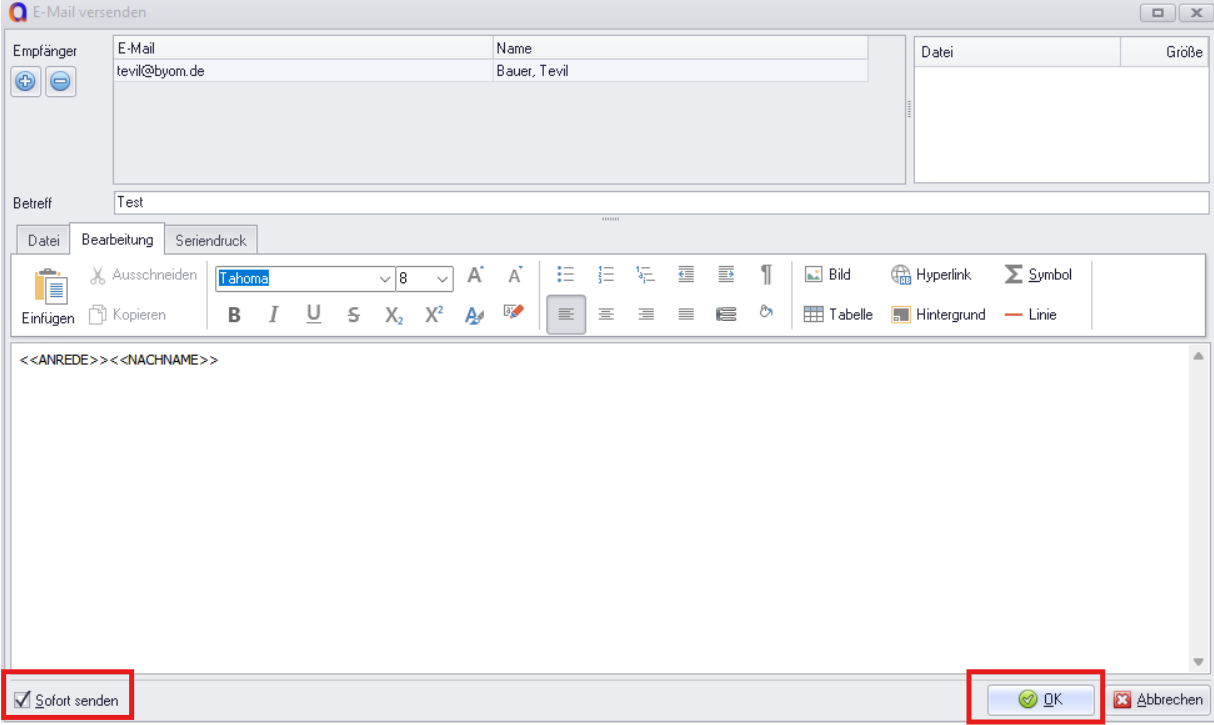This screenshot has width=1214, height=725.
Task: Switch to the Datei tab
Action: [x=43, y=241]
